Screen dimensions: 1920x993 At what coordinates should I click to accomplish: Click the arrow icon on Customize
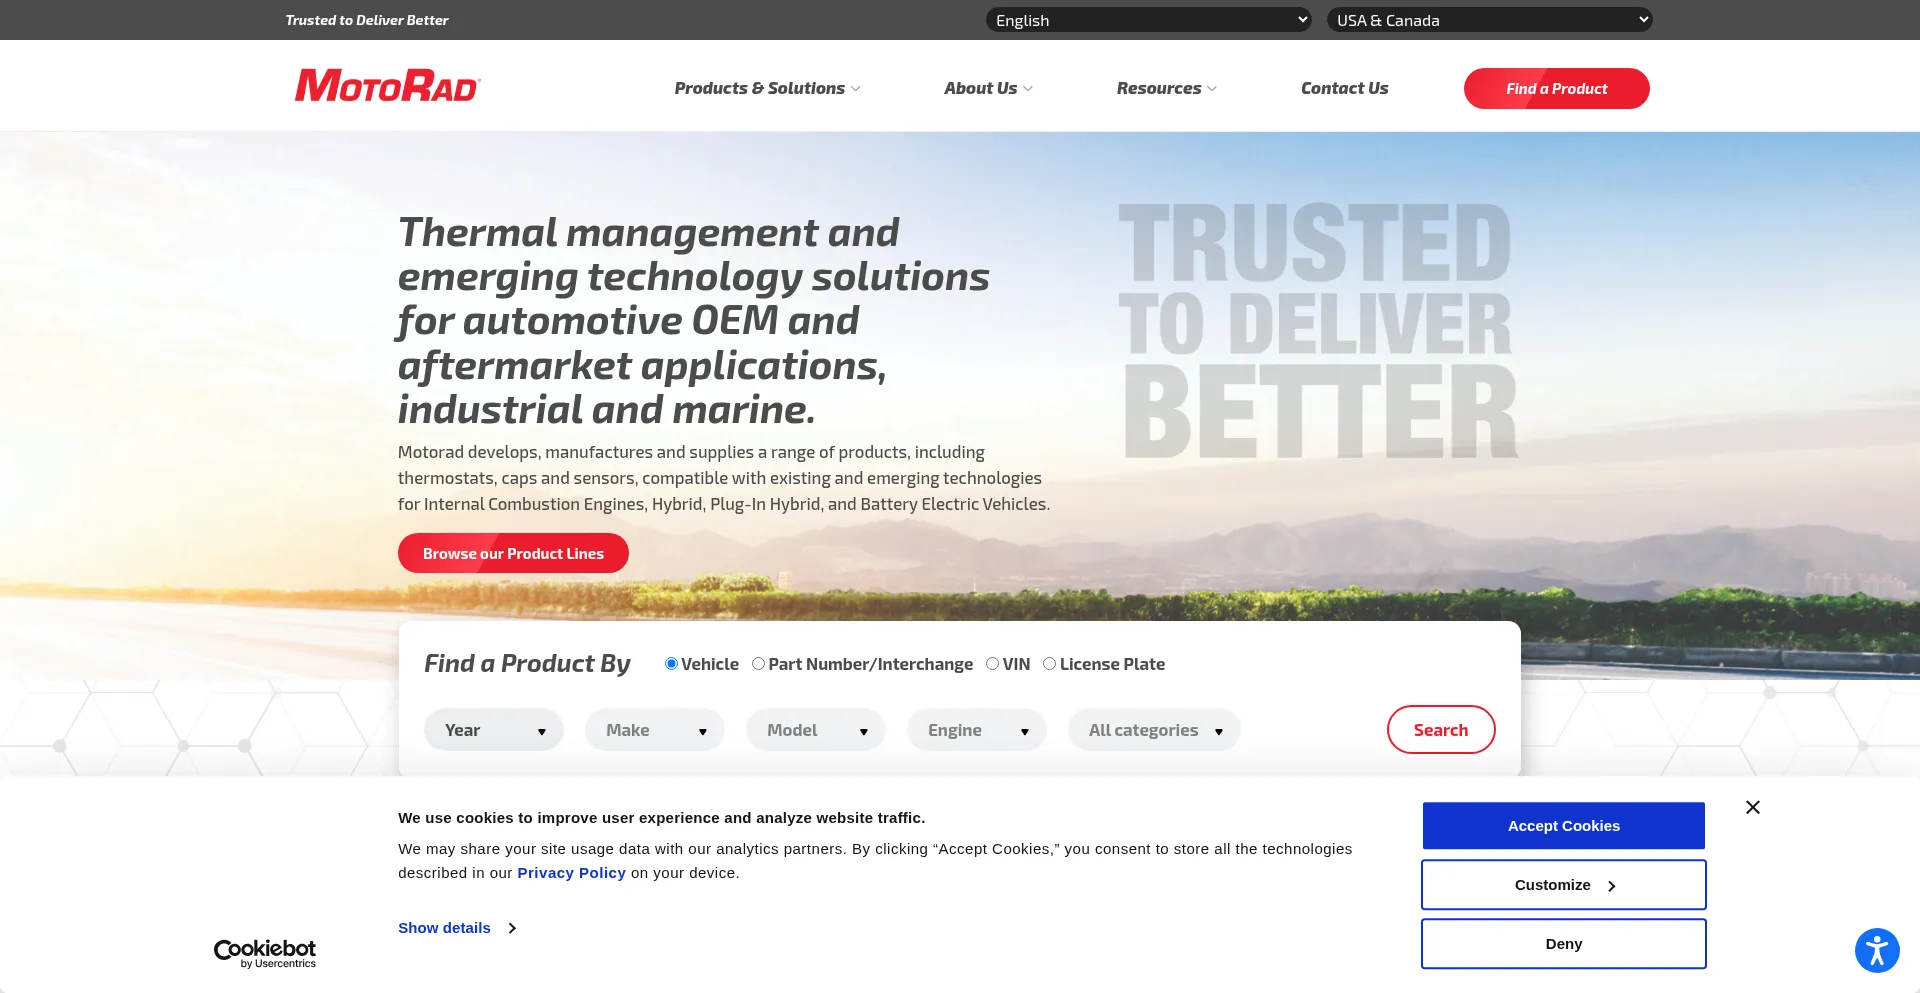(1611, 886)
